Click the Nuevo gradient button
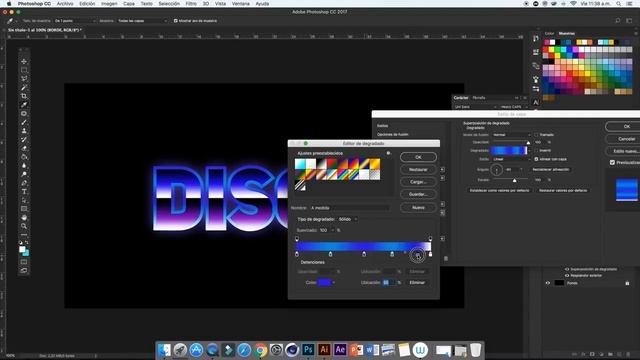Screen dimensions: 640x360 pyautogui.click(x=418, y=208)
